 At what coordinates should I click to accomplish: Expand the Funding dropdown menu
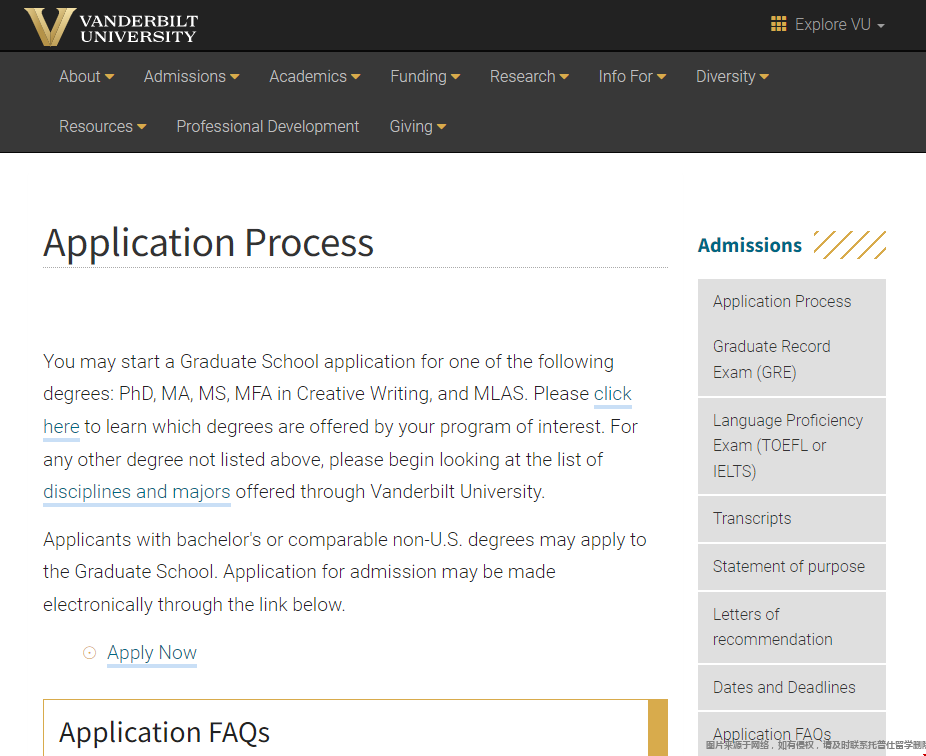pyautogui.click(x=425, y=77)
